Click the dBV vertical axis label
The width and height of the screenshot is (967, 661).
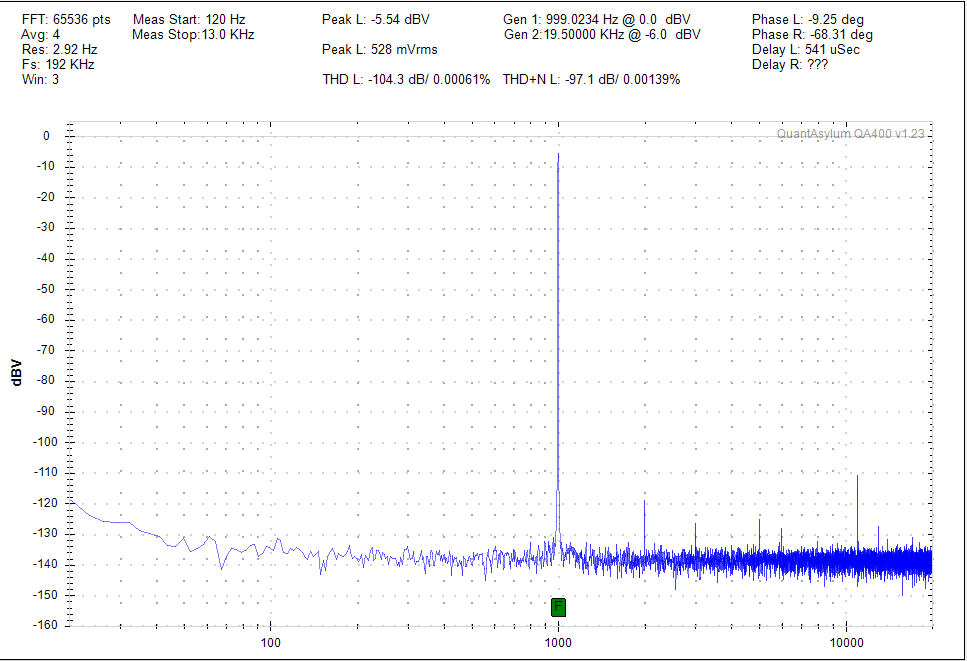[17, 372]
